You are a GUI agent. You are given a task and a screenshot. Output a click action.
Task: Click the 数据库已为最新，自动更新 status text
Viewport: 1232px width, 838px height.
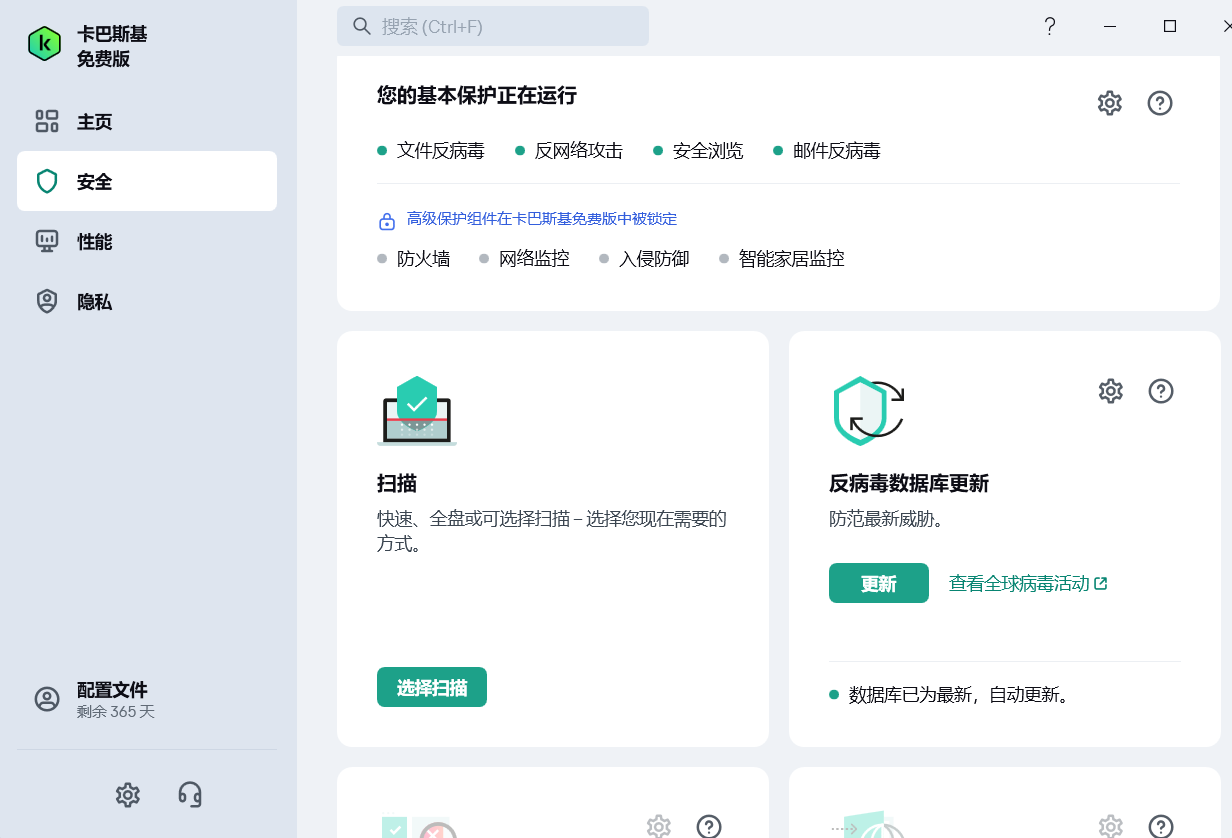[959, 694]
